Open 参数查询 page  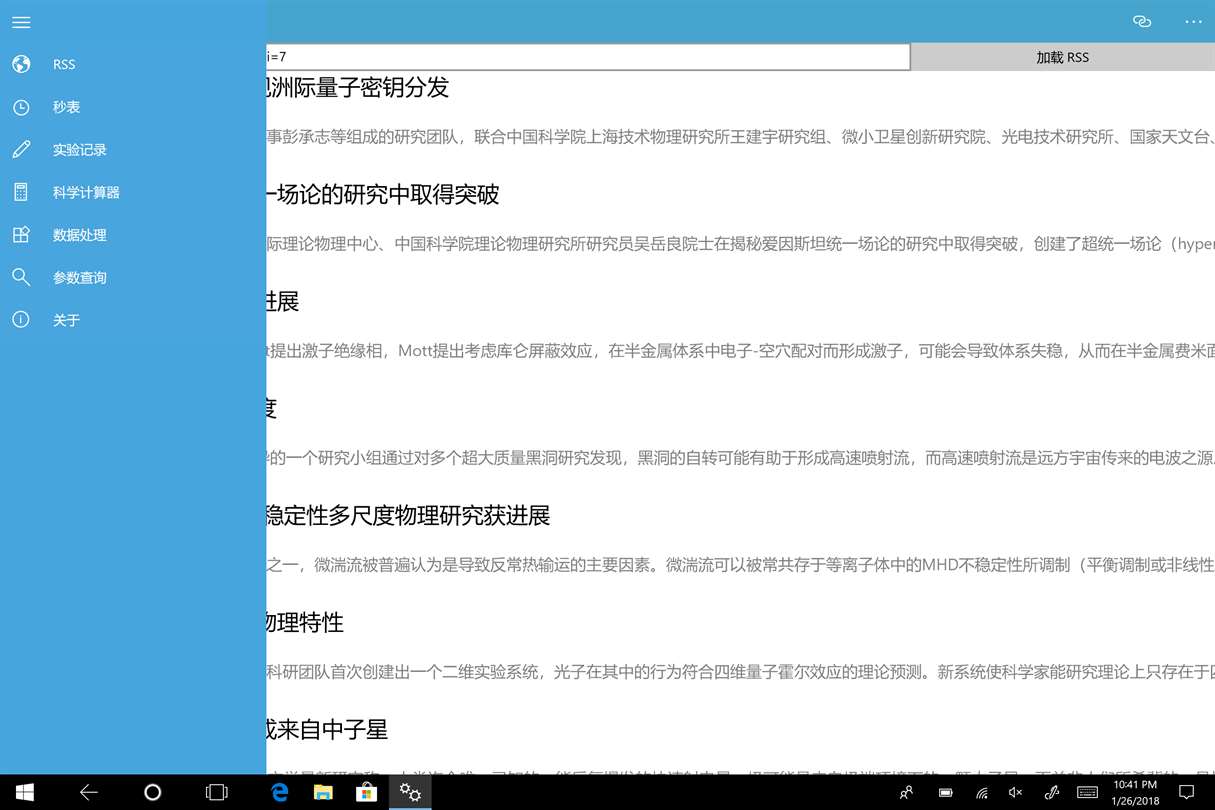coord(133,277)
